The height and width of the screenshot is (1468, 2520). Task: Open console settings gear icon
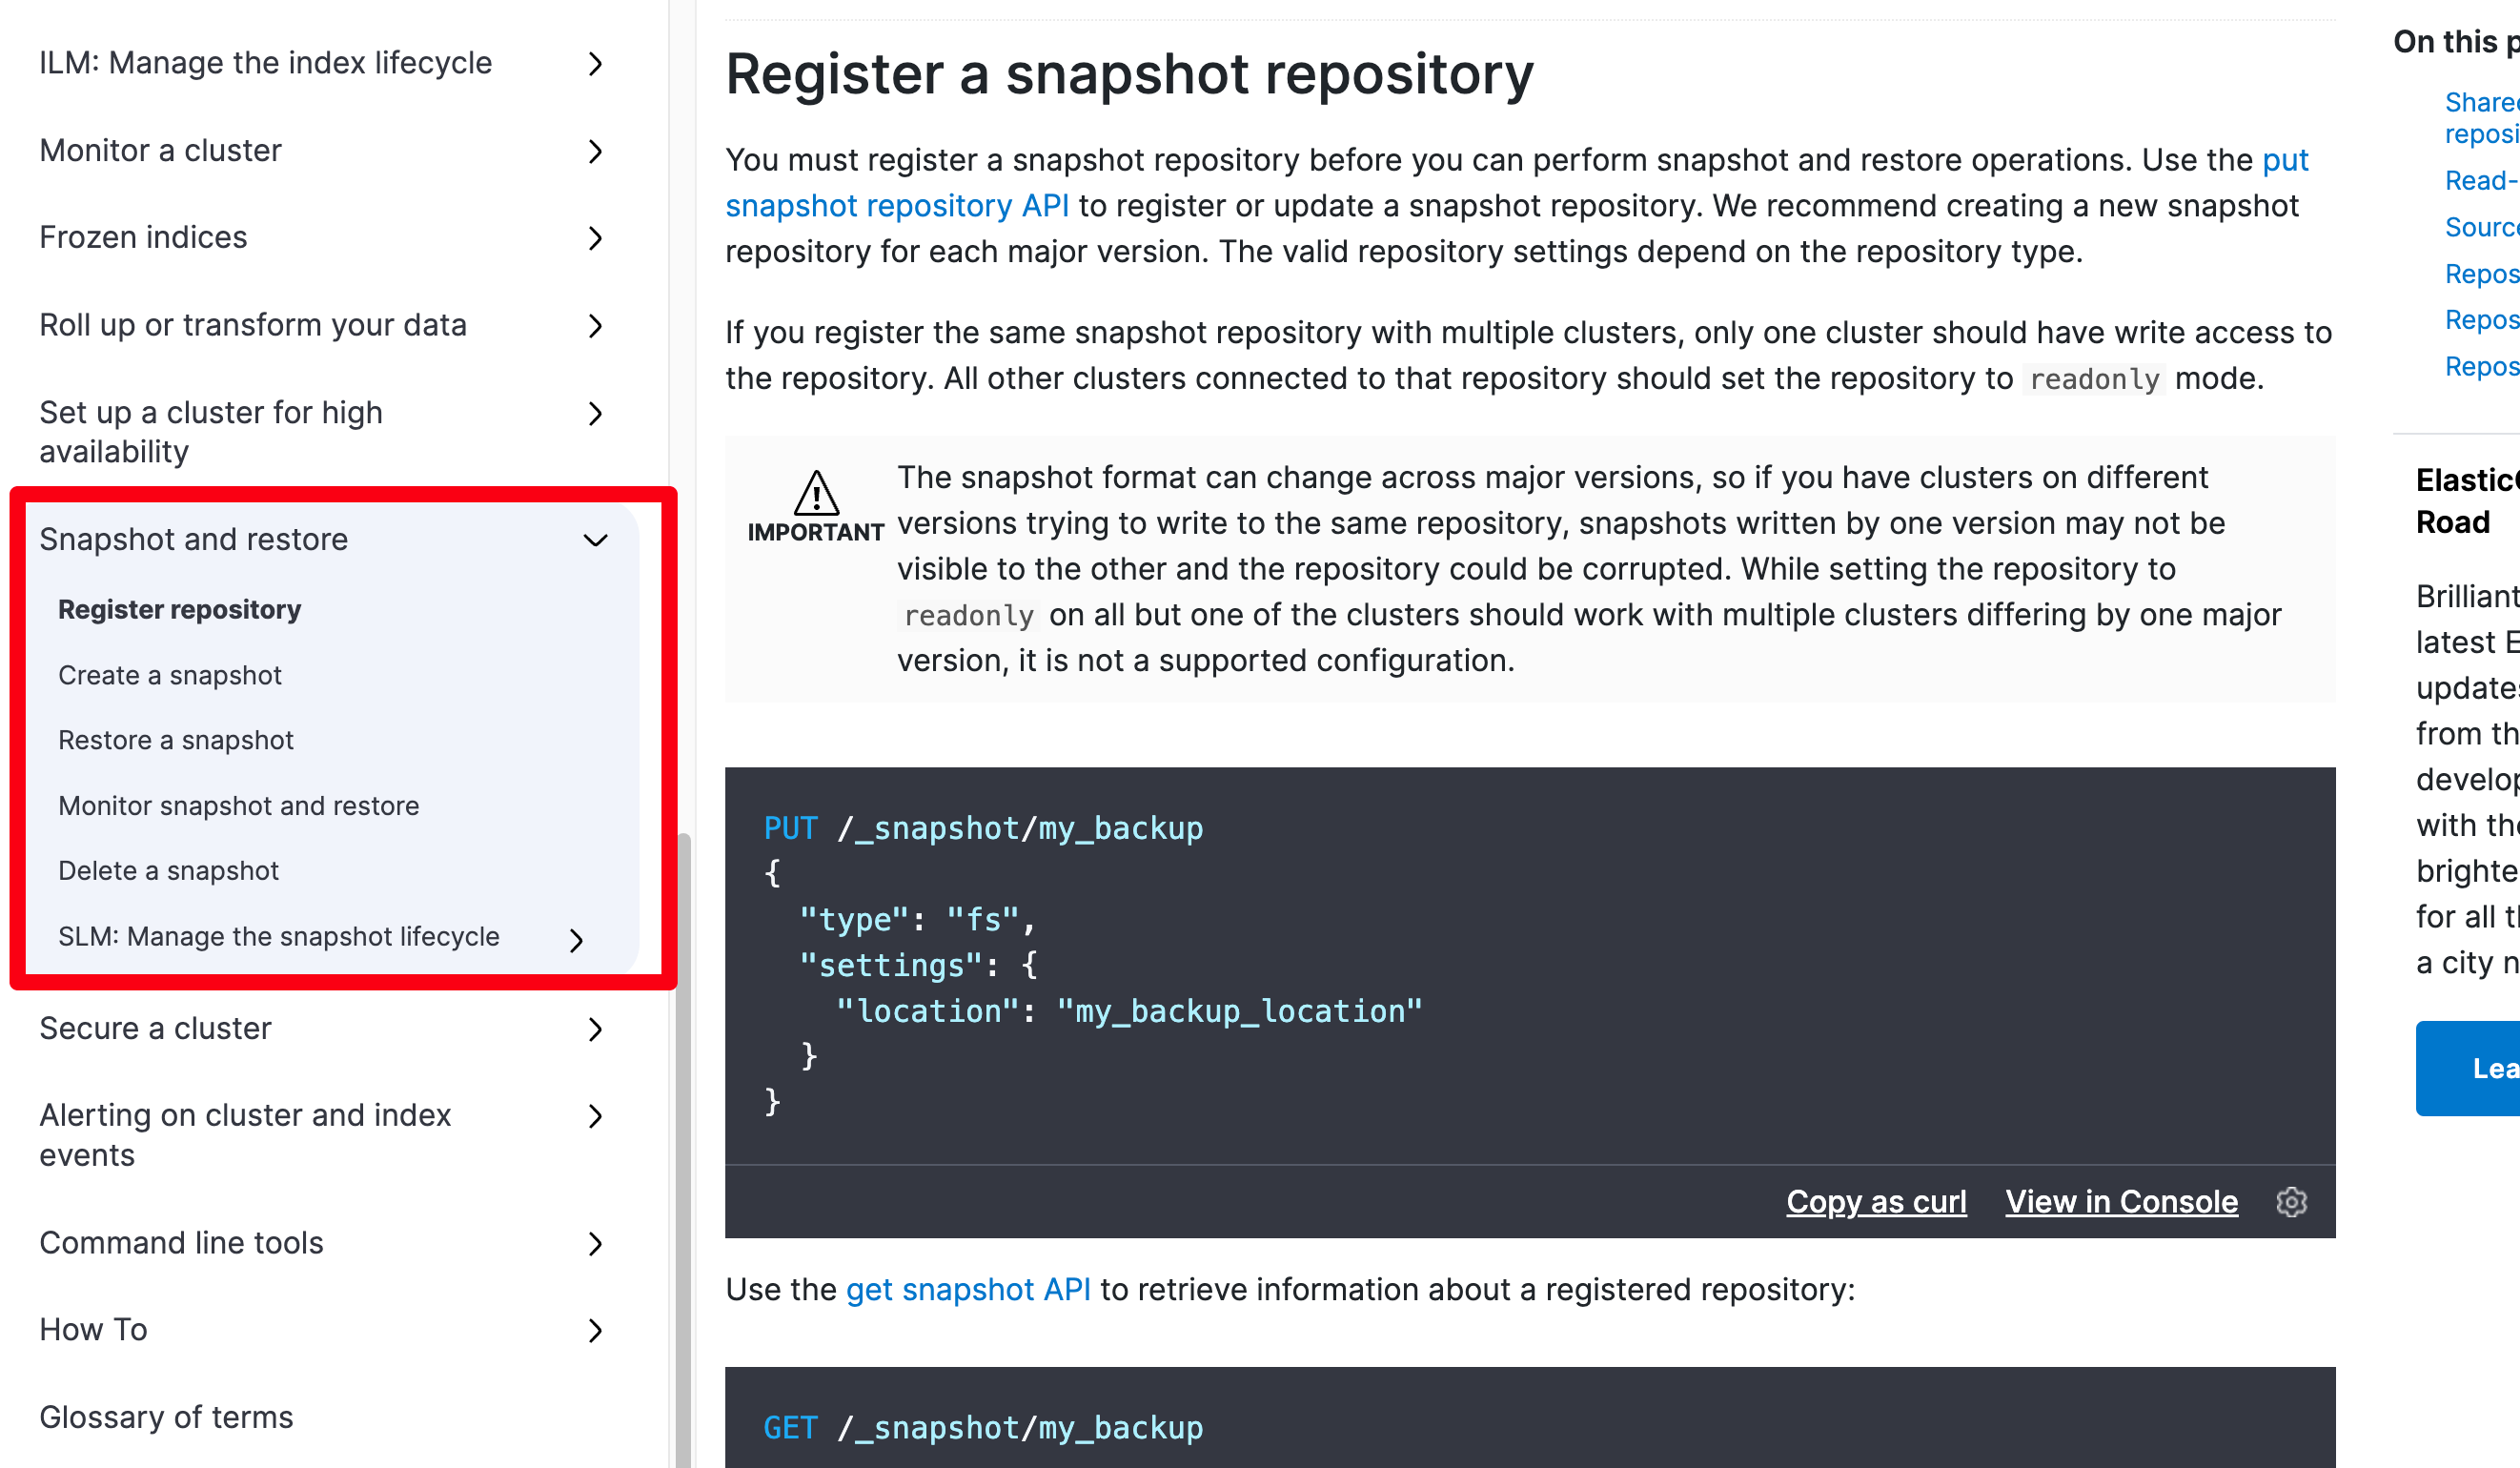2291,1201
